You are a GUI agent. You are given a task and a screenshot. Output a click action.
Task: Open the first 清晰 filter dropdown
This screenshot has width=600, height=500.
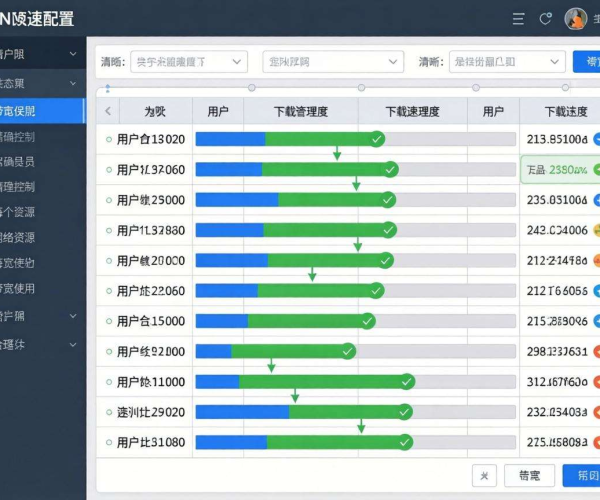[x=189, y=62]
